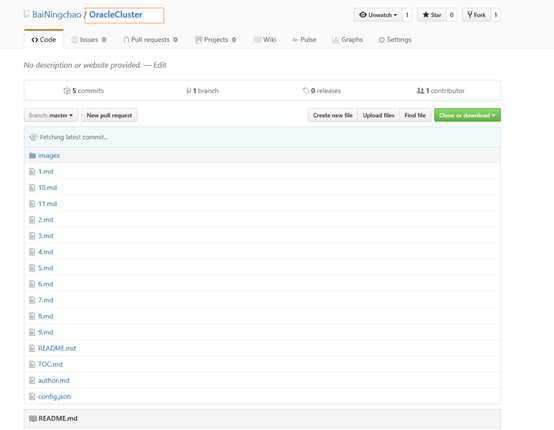Open the file TOC.md
Viewport: 554px width, 430px height.
(x=50, y=364)
